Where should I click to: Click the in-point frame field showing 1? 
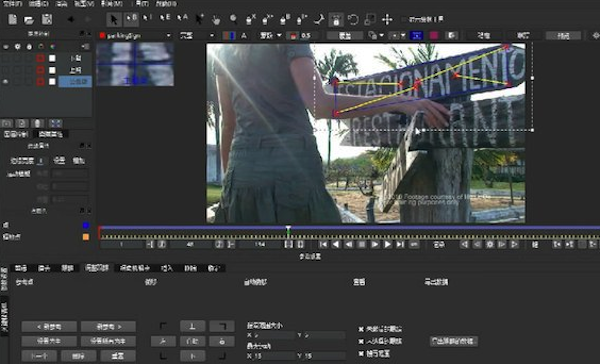click(x=122, y=244)
